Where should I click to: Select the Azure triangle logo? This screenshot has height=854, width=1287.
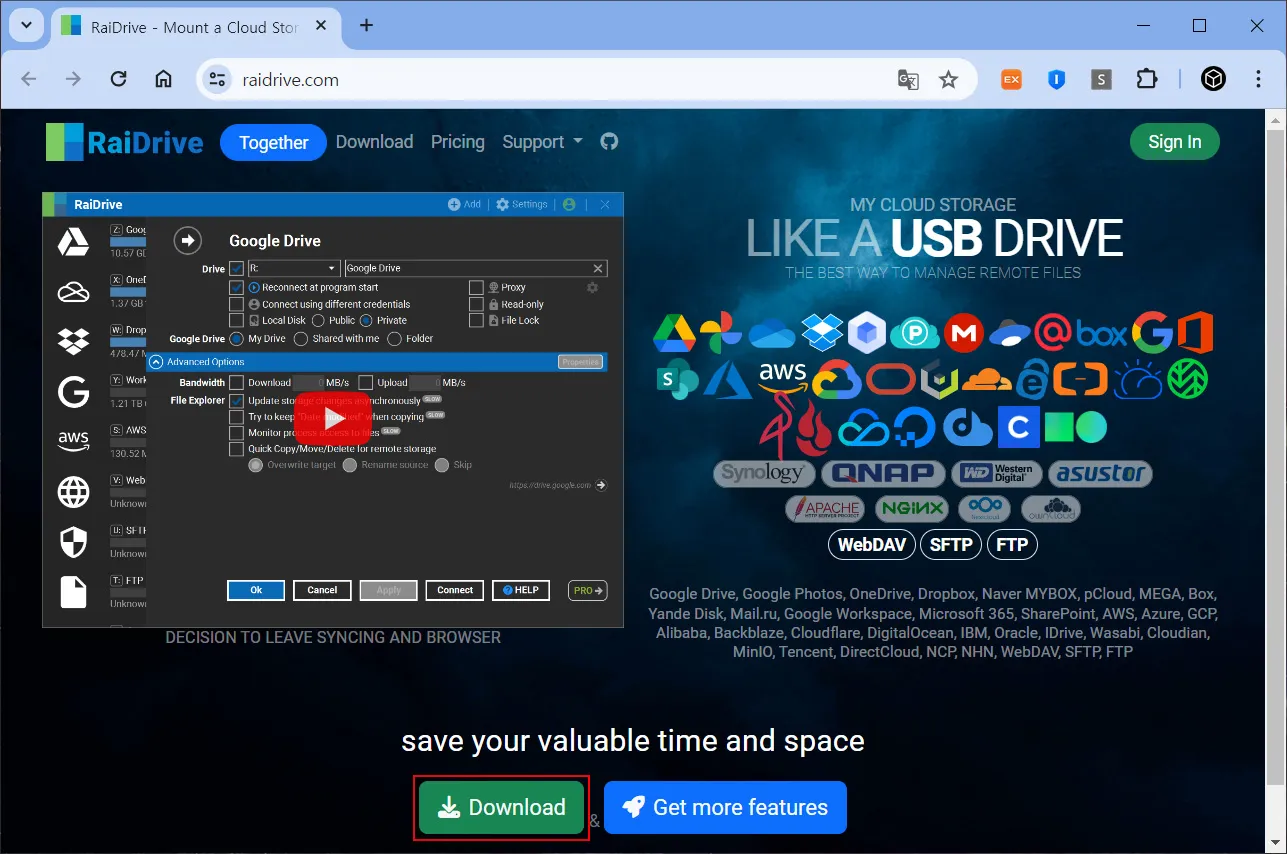click(727, 380)
